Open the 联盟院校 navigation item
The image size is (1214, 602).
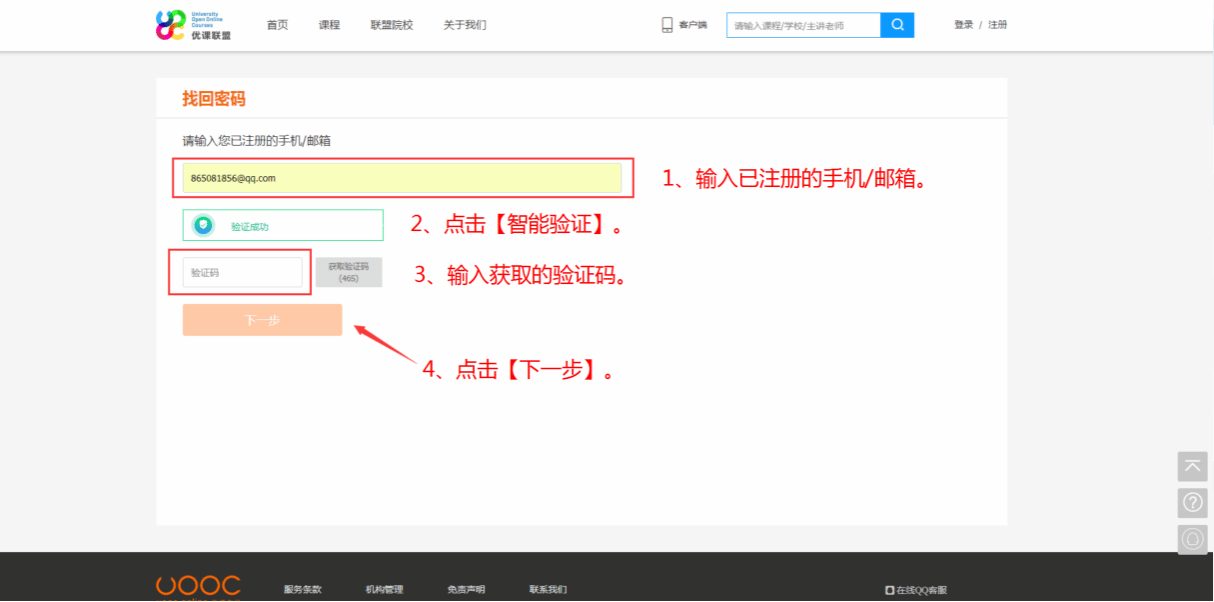pyautogui.click(x=391, y=25)
